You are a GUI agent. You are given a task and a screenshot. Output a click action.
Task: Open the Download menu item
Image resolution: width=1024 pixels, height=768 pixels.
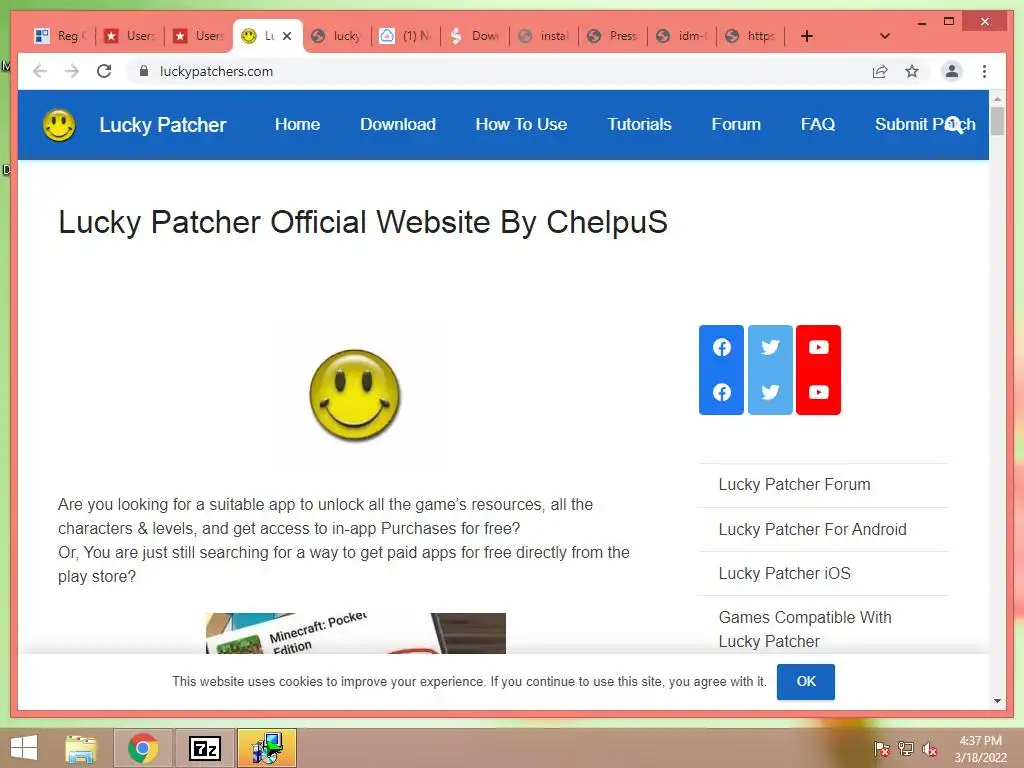tap(398, 124)
